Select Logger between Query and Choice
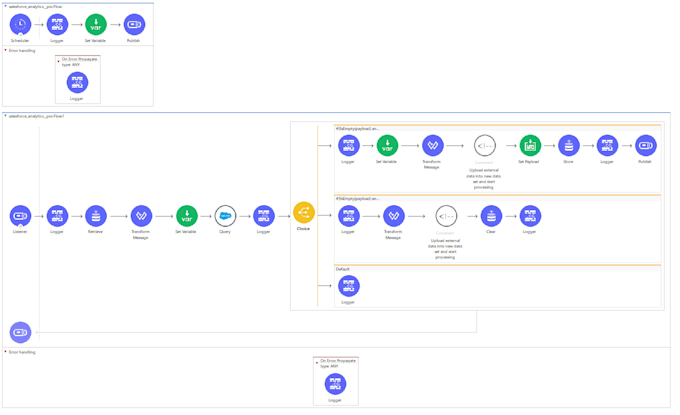 [264, 216]
